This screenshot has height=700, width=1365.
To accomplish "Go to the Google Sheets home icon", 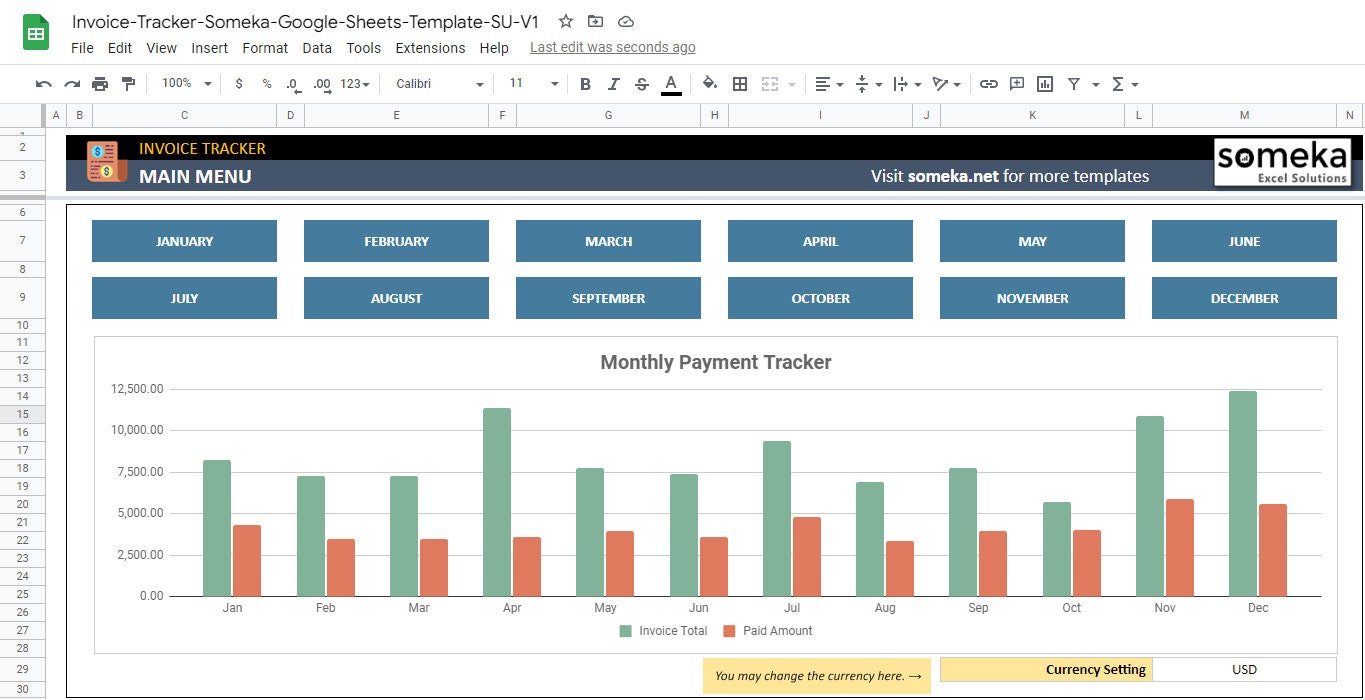I will [x=36, y=33].
